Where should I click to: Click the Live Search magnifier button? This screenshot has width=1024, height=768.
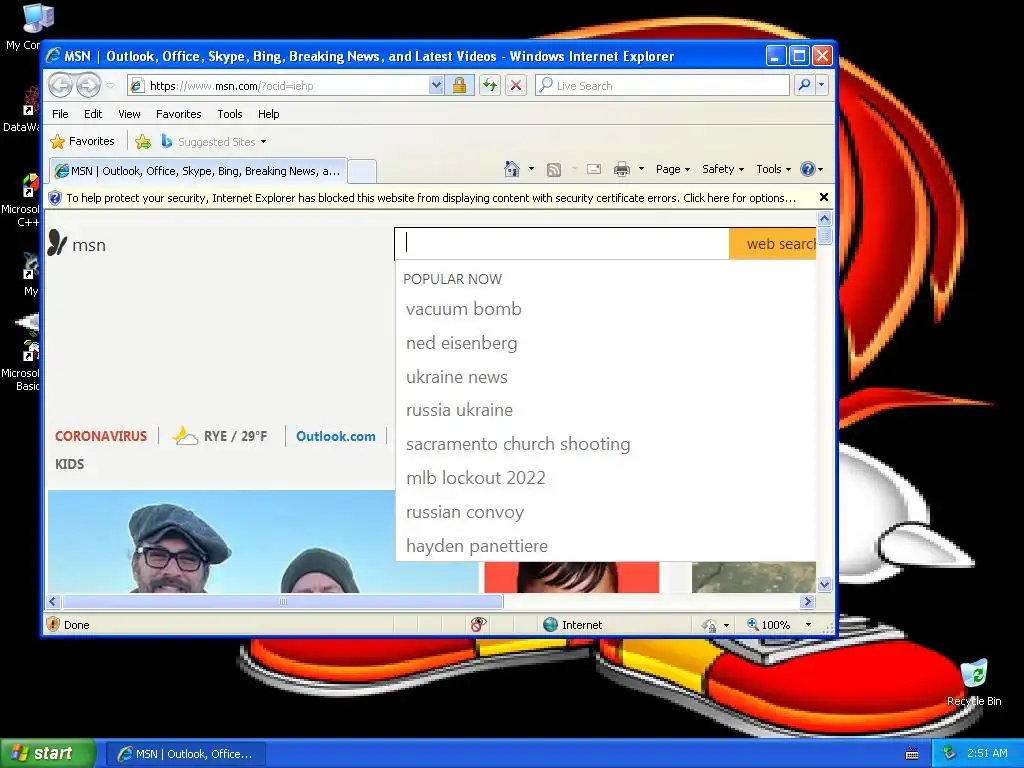[805, 85]
